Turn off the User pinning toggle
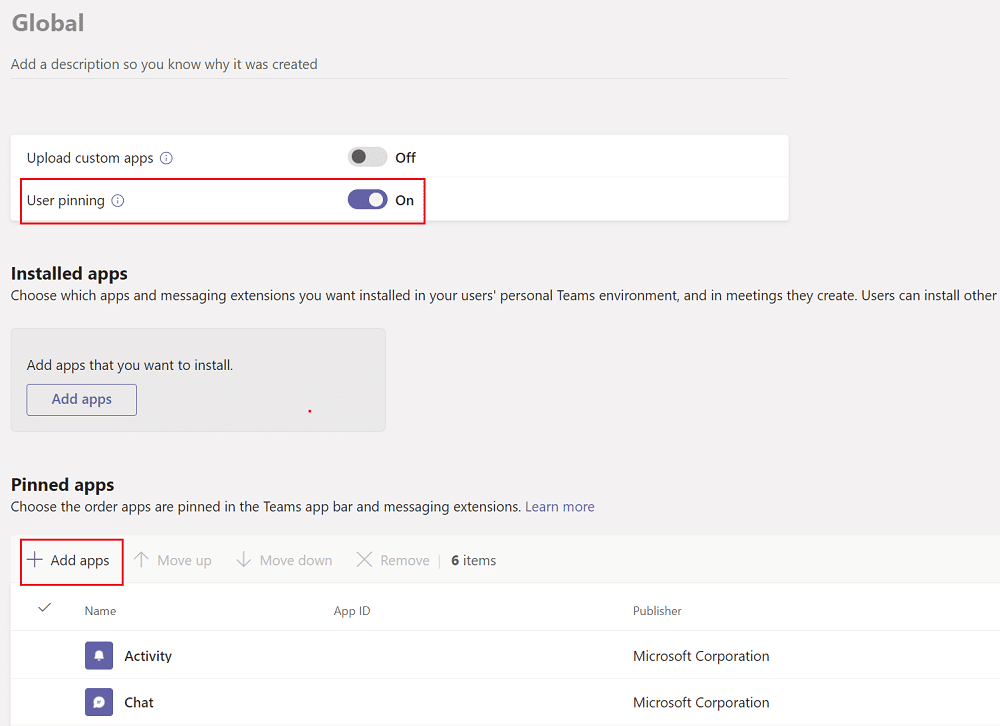The width and height of the screenshot is (1000, 726). pos(367,200)
